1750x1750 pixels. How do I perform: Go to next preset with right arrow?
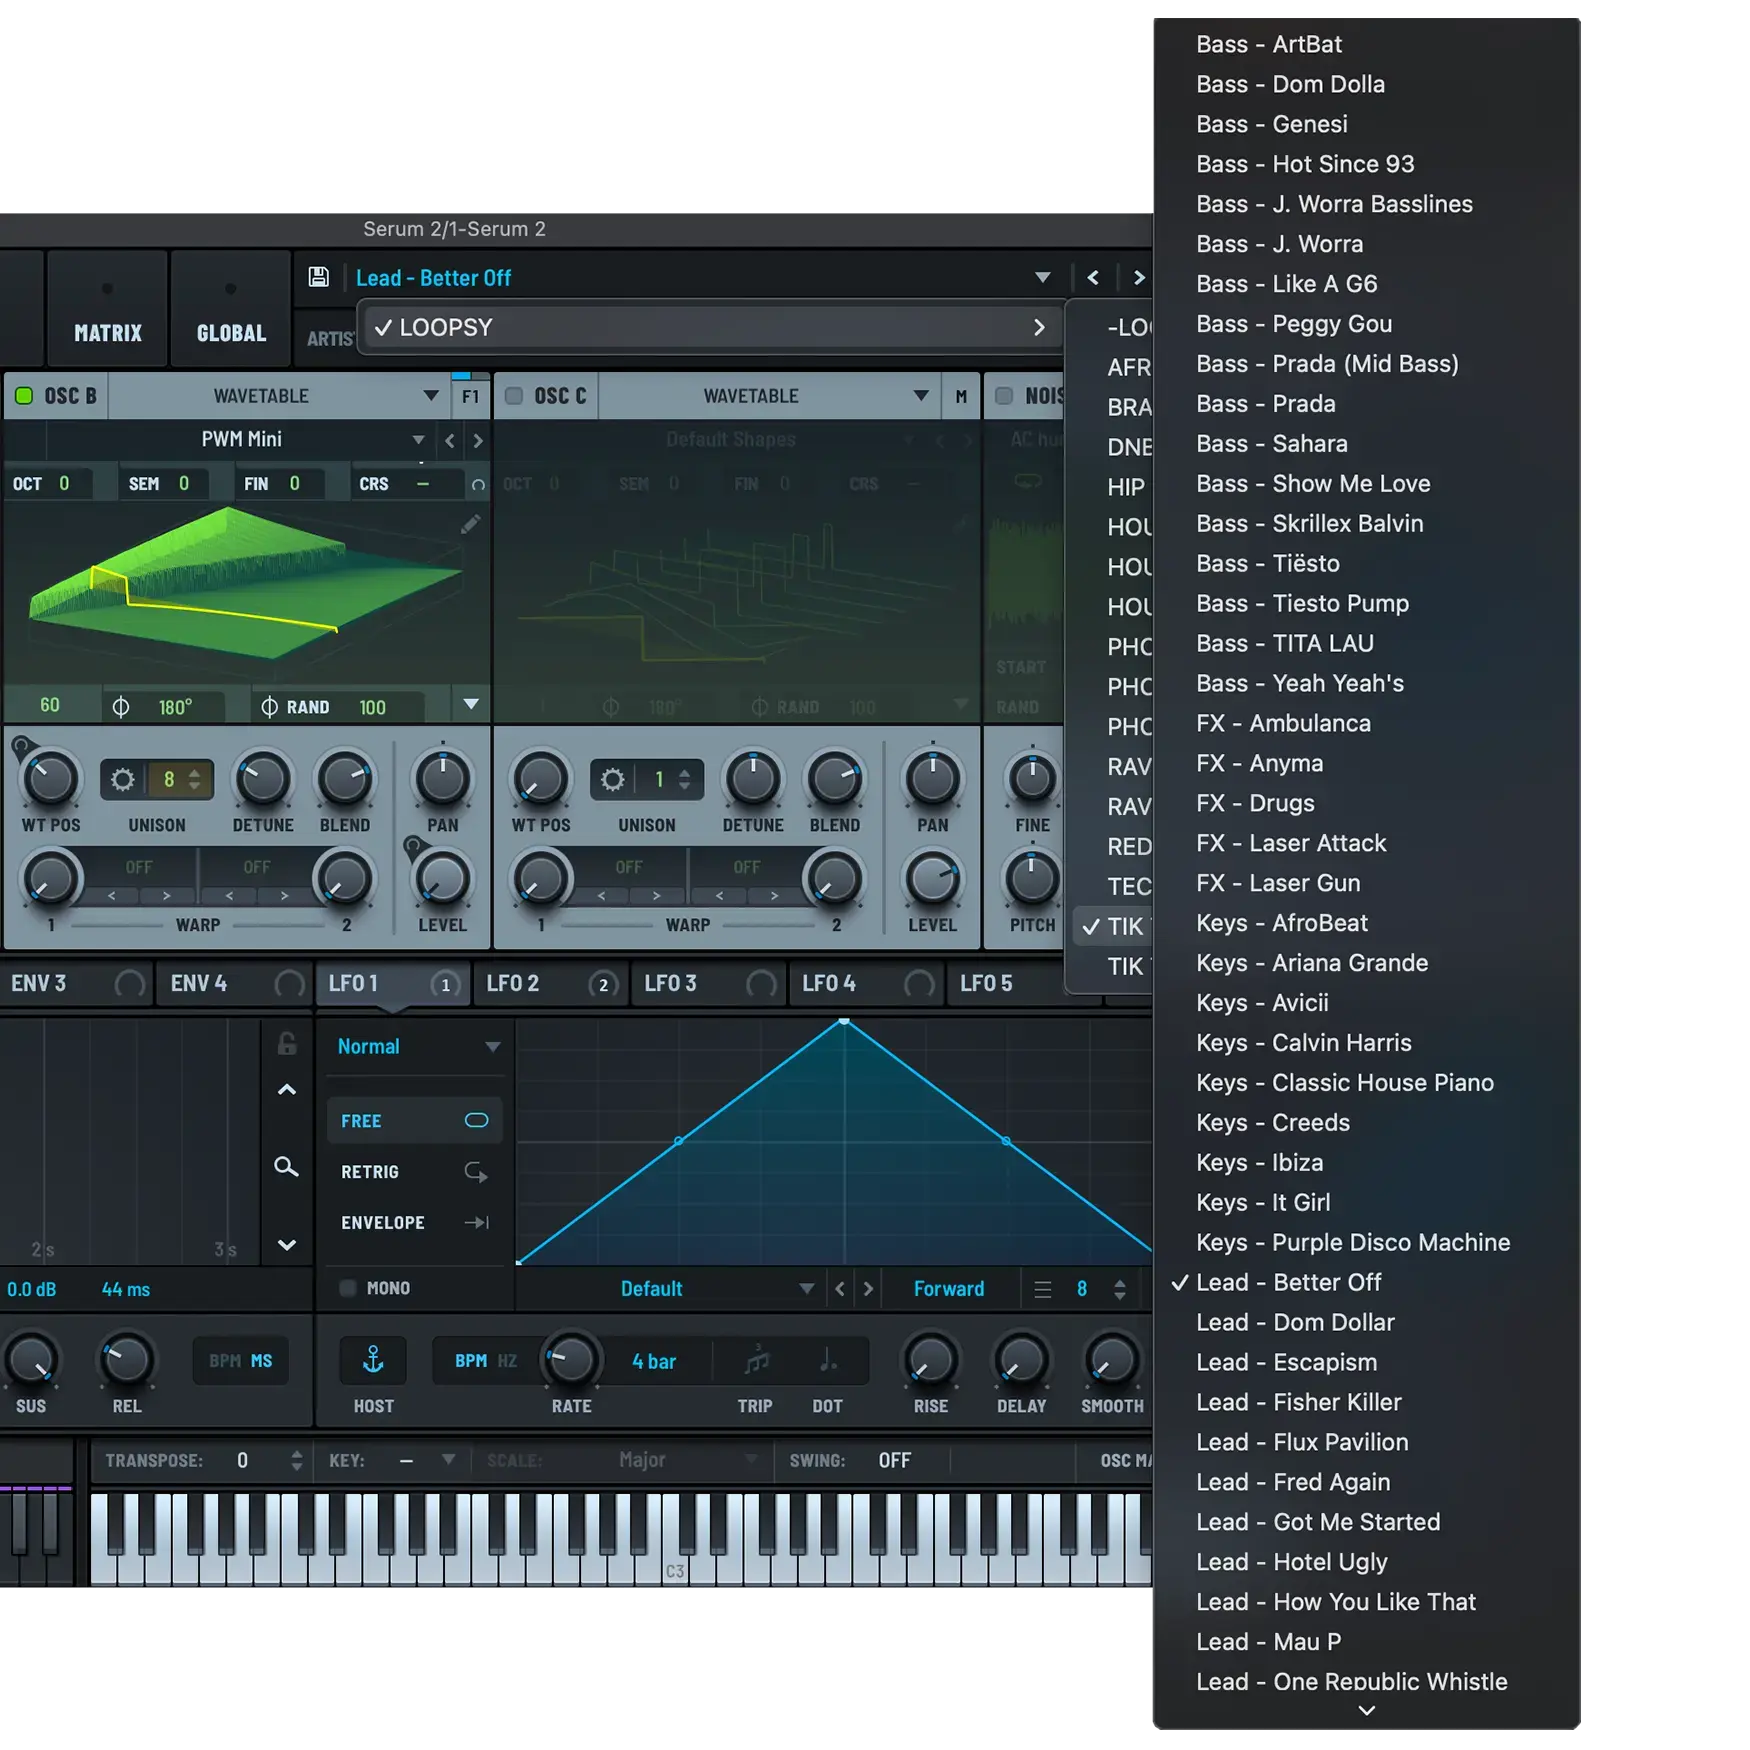[1138, 278]
